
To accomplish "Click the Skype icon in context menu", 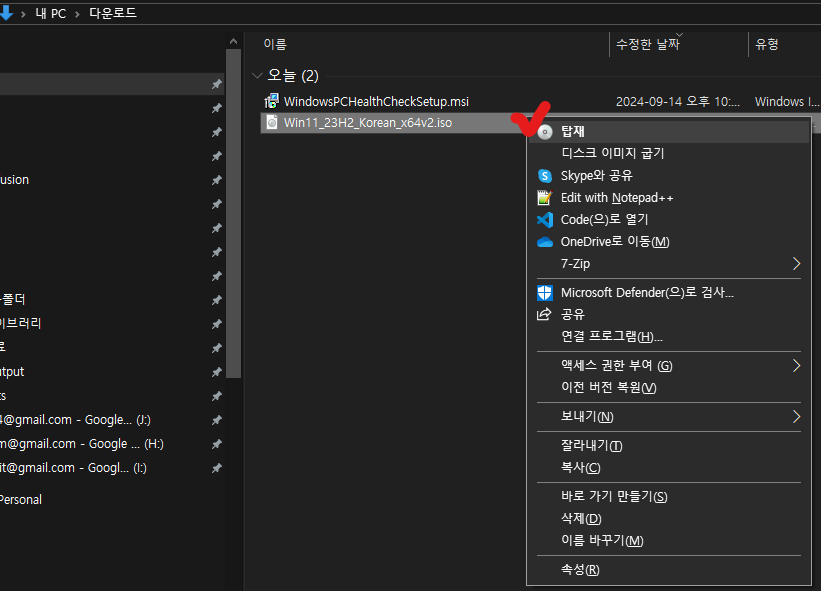I will [x=545, y=176].
